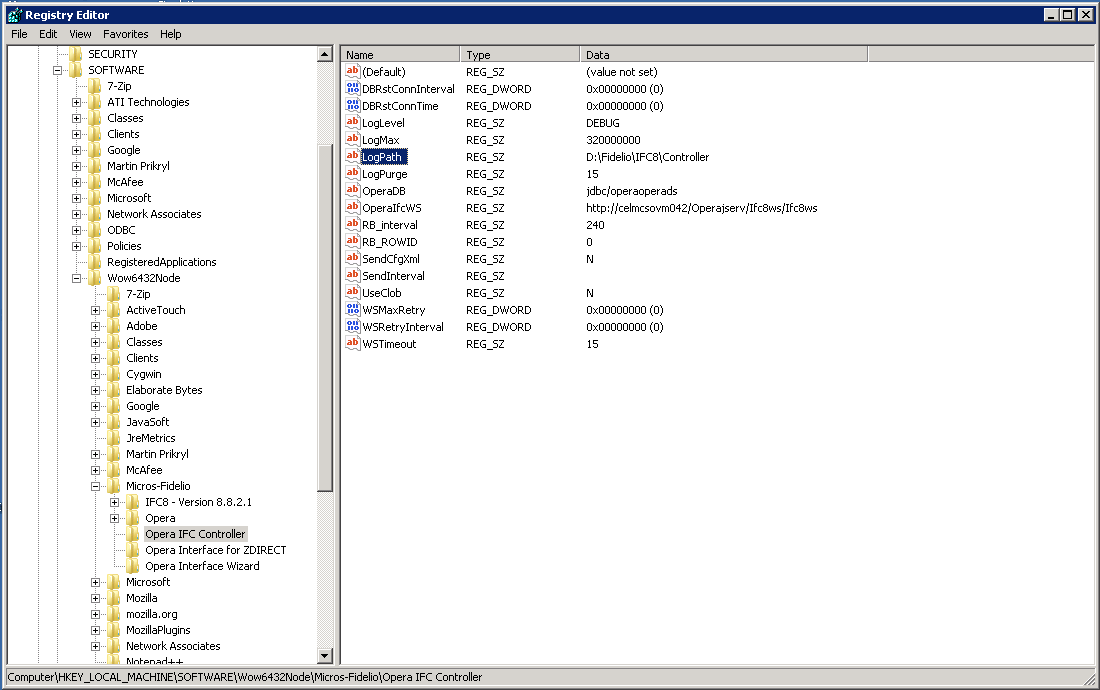The image size is (1100, 690).
Task: Click the LogPath string value icon
Action: (x=352, y=156)
